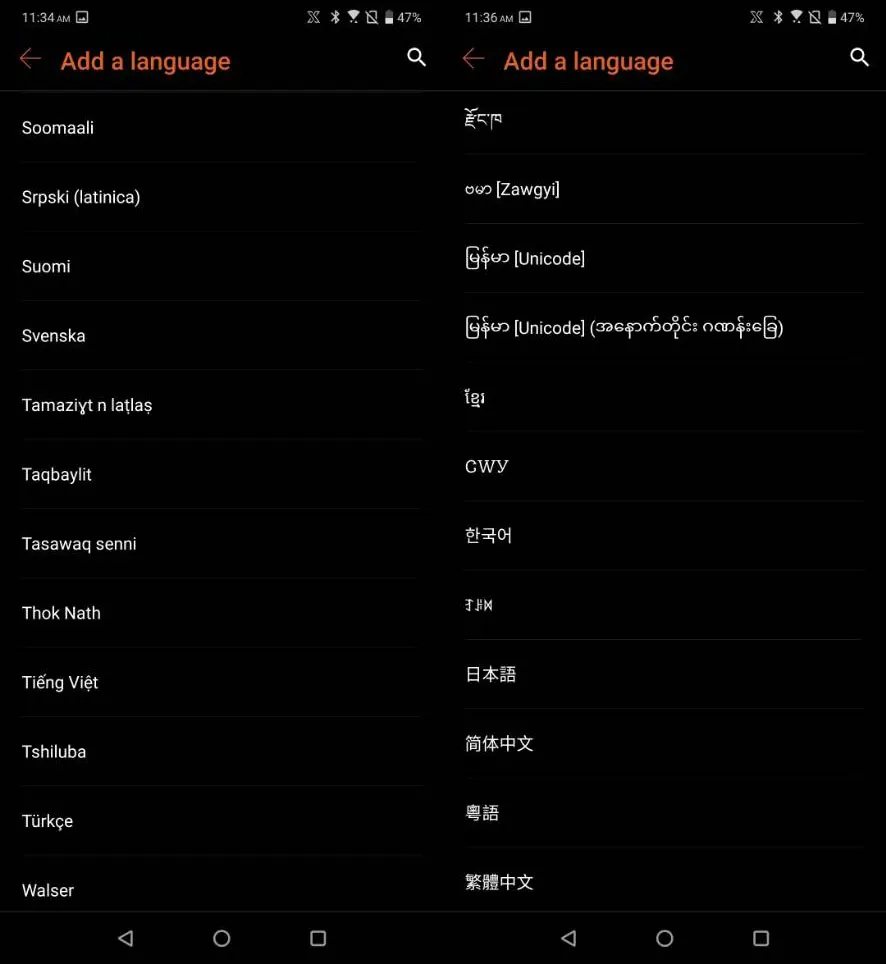
Task: Go back using right screen's orange arrow
Action: tap(473, 59)
